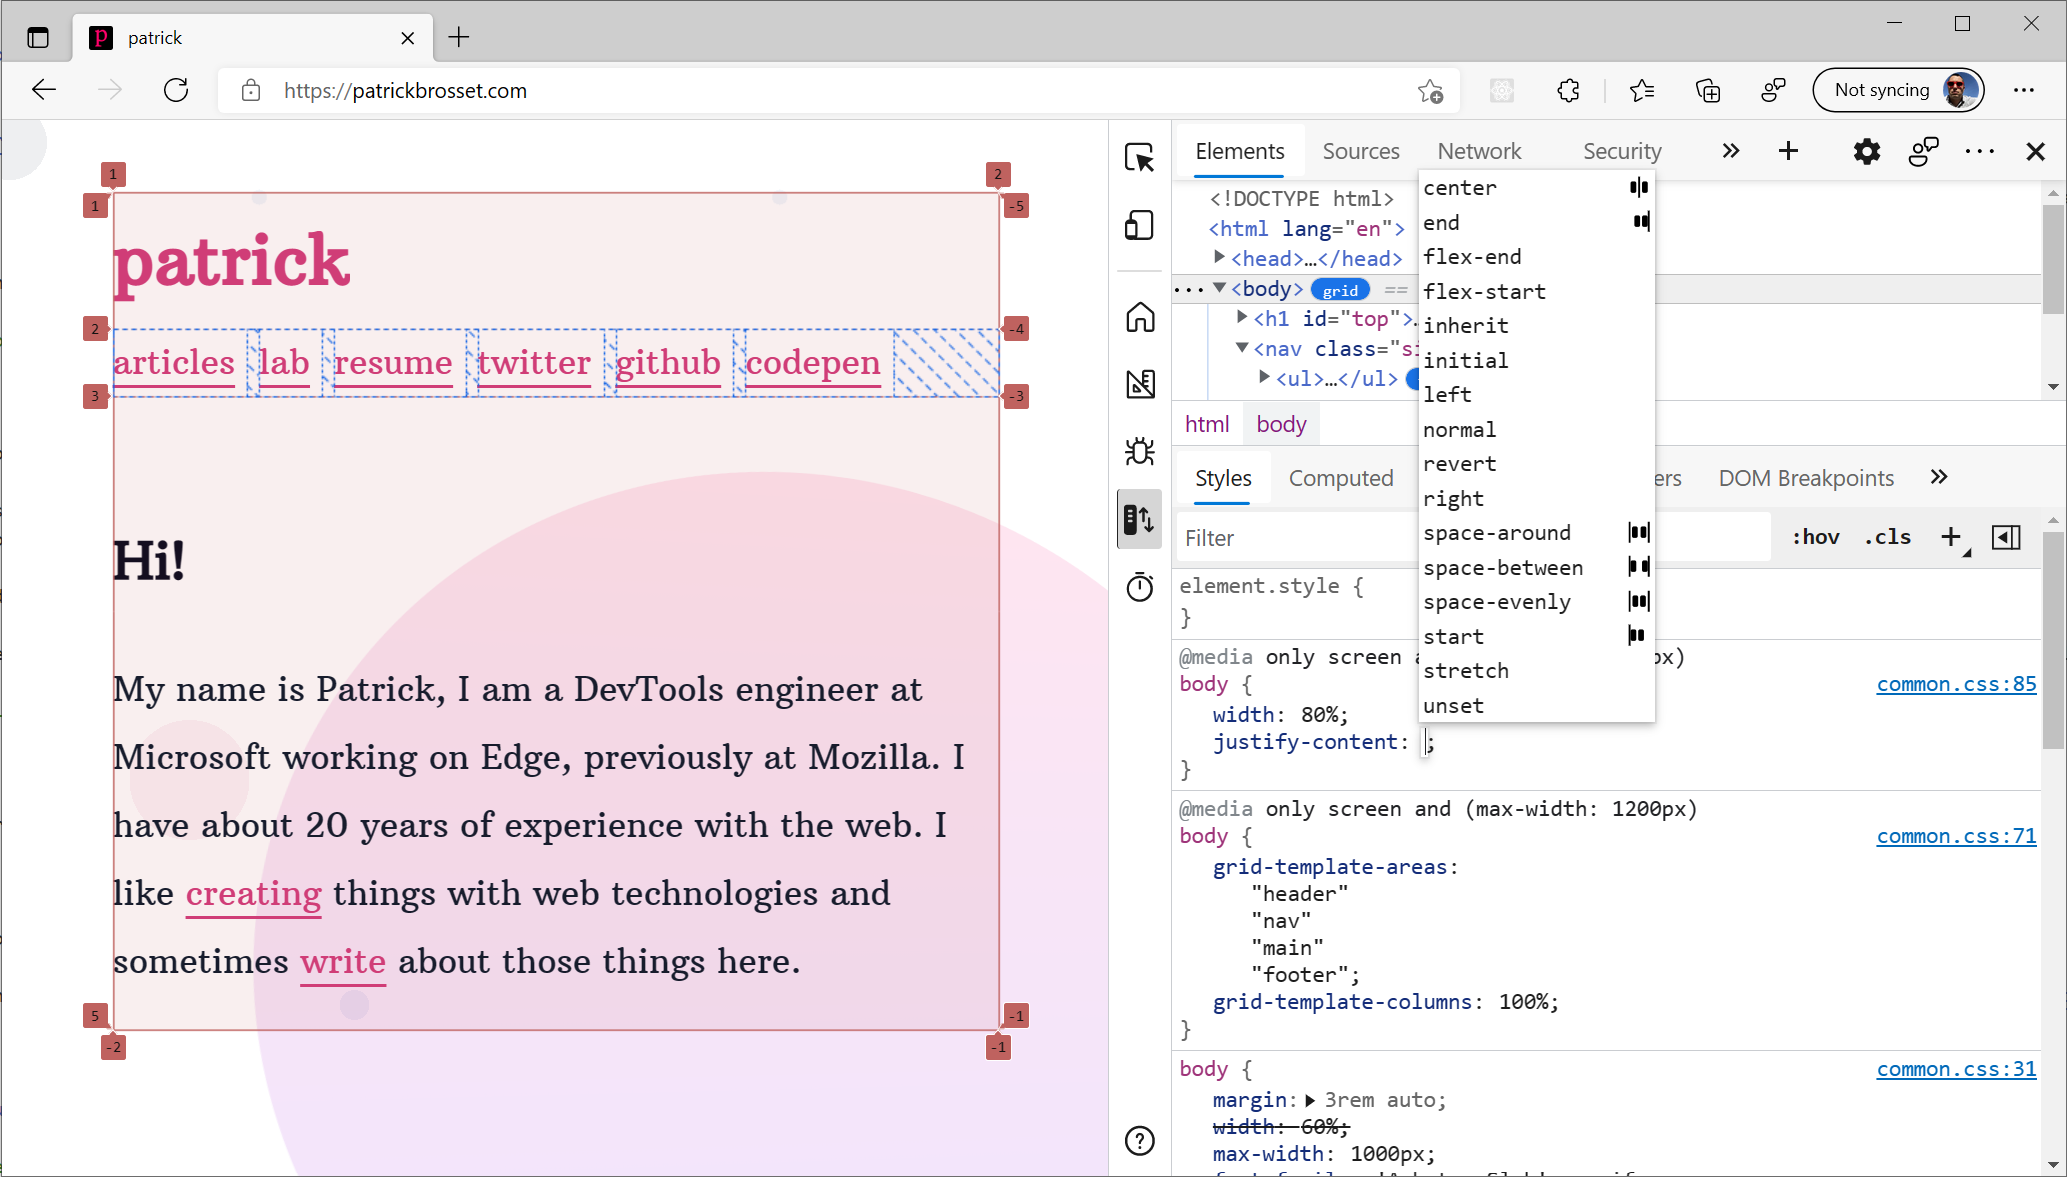Viewport: 2067px width, 1177px height.
Task: Open common.css:85 in the Sources panel
Action: click(1955, 684)
